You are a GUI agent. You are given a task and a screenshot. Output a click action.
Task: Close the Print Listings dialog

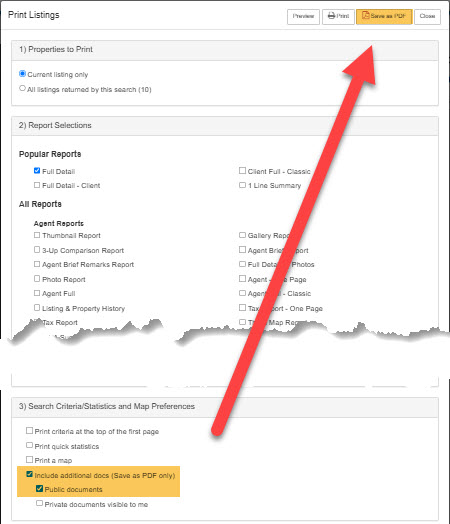[x=427, y=16]
